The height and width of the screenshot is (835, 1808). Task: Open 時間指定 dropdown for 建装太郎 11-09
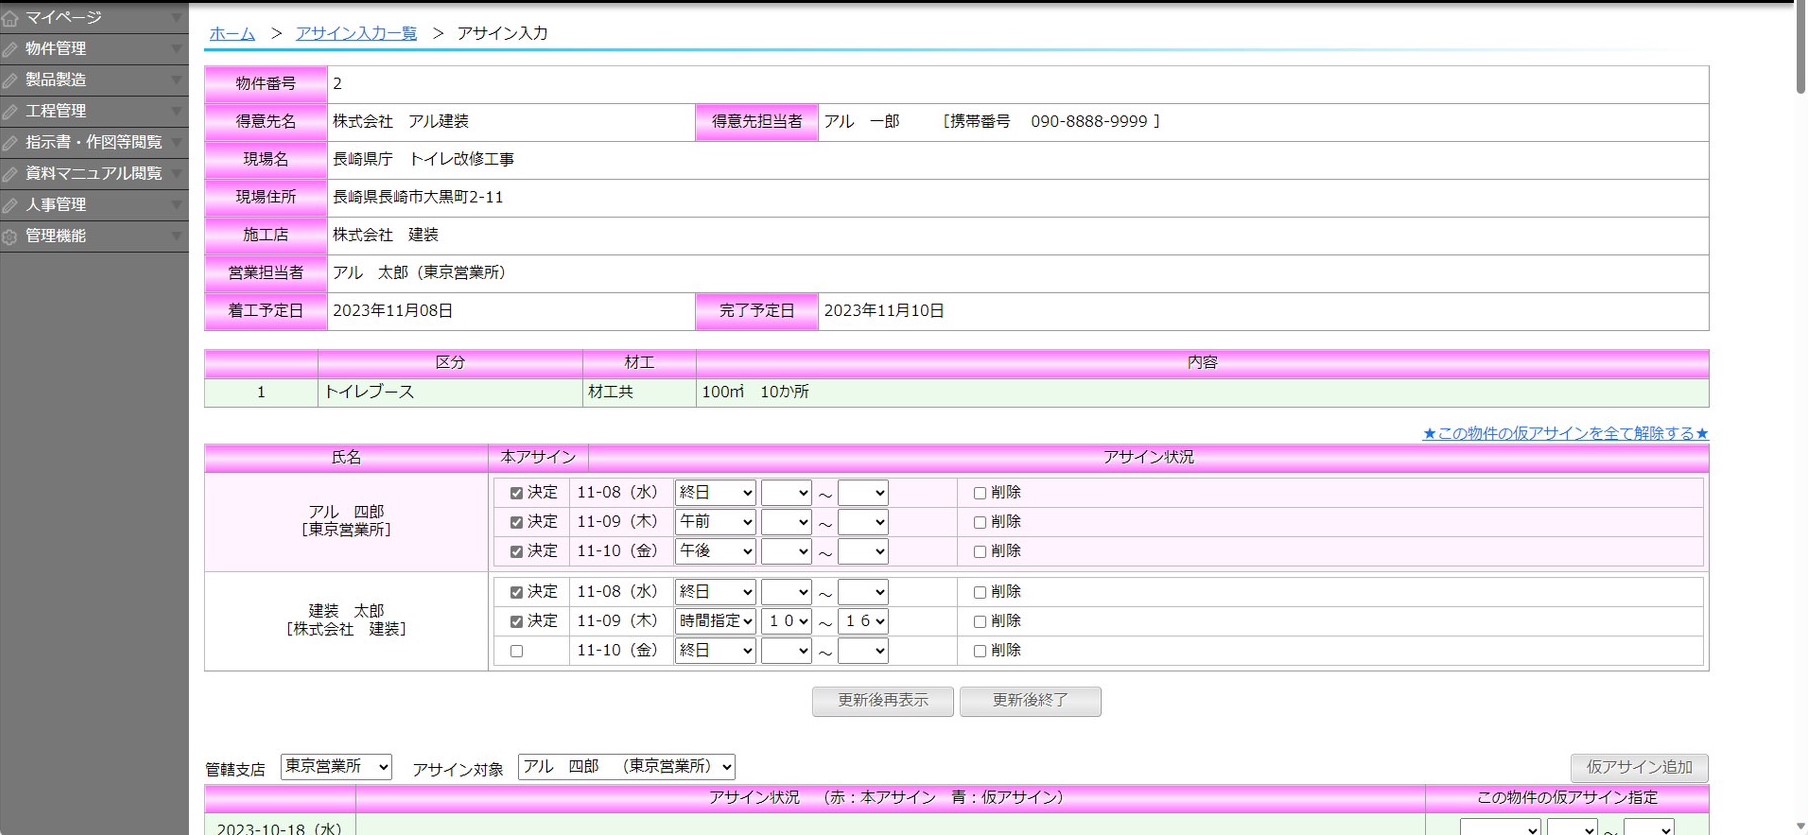click(715, 620)
